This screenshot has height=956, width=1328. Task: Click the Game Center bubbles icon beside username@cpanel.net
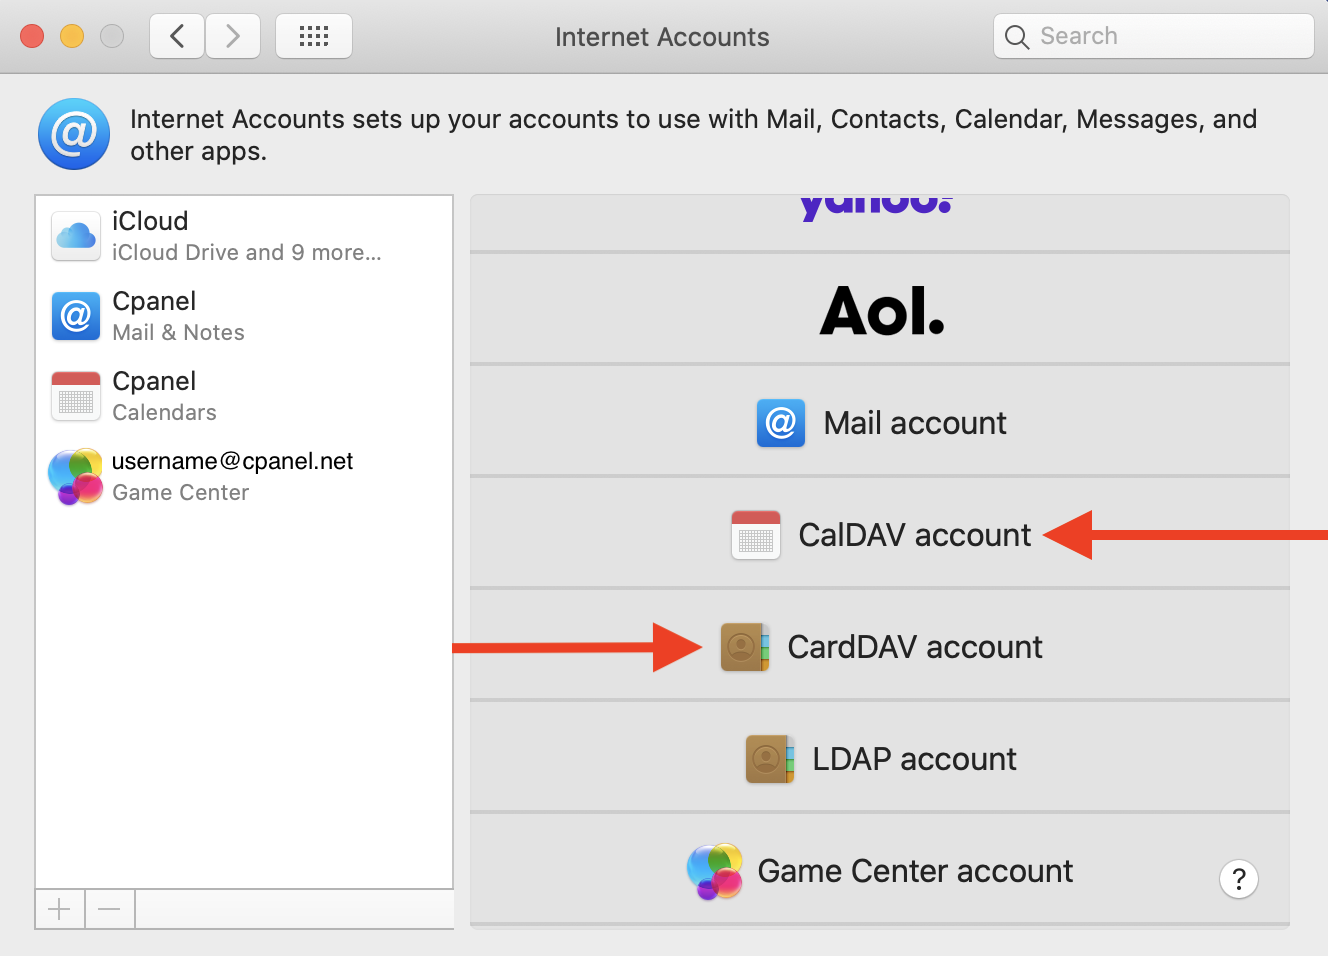[x=76, y=476]
